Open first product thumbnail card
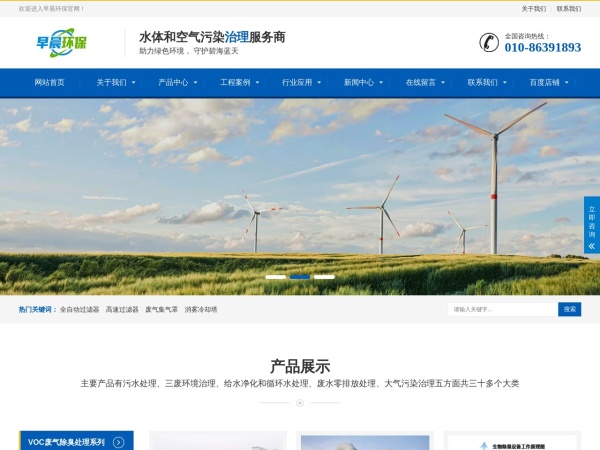The image size is (600, 450). pyautogui.click(x=218, y=441)
